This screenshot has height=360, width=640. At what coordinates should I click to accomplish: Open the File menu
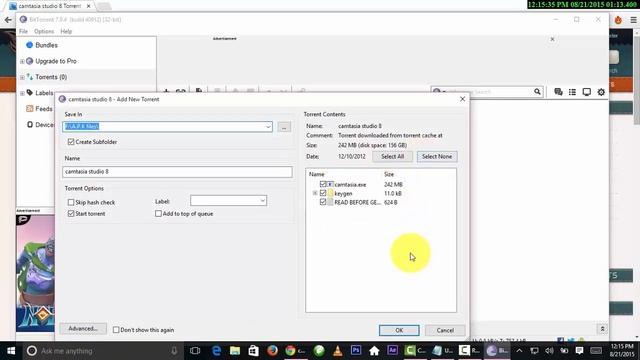23,31
